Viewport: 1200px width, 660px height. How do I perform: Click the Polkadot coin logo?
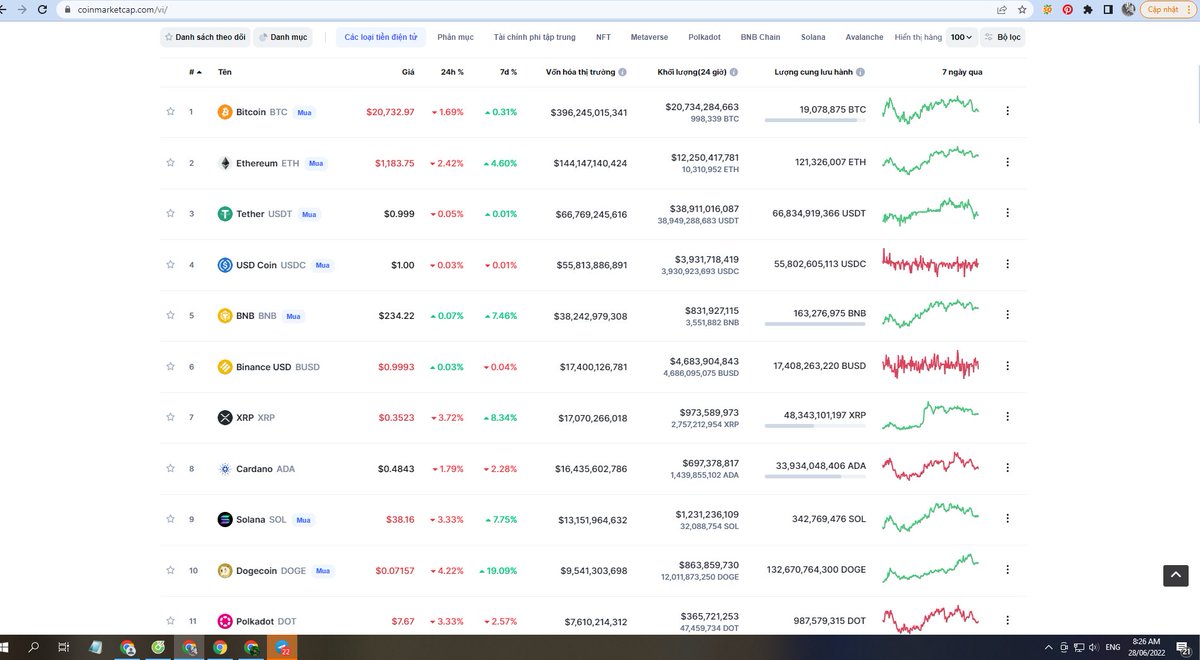tap(225, 621)
